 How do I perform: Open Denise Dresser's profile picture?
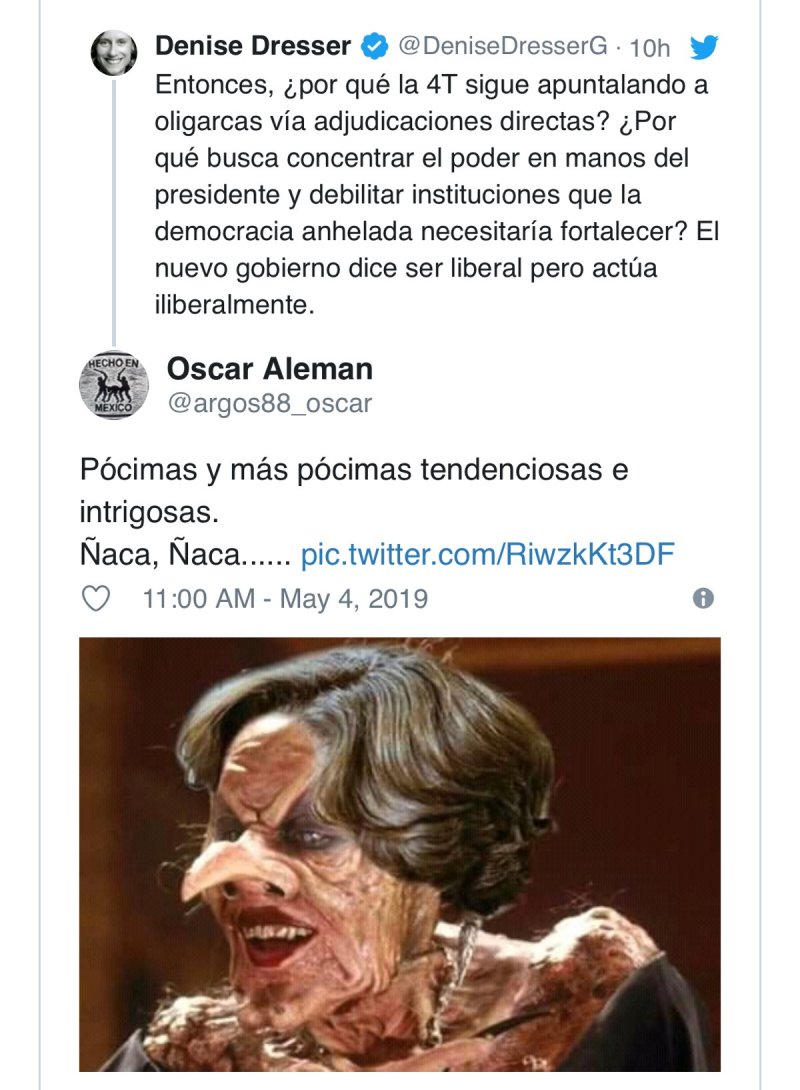point(115,51)
